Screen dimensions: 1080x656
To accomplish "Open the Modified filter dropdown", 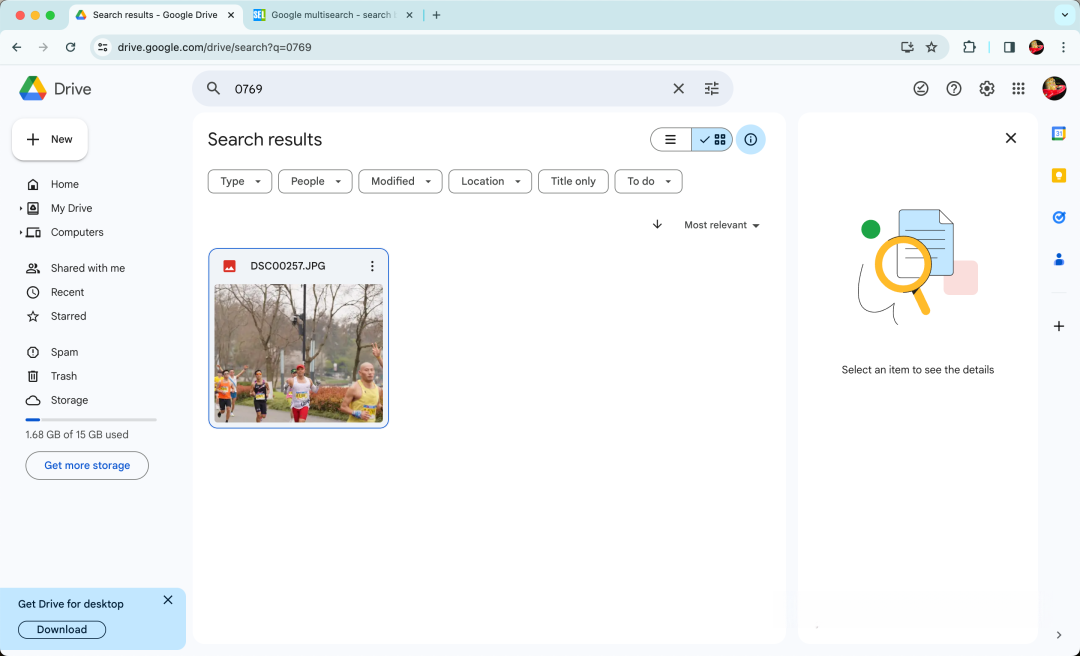I will click(x=400, y=181).
